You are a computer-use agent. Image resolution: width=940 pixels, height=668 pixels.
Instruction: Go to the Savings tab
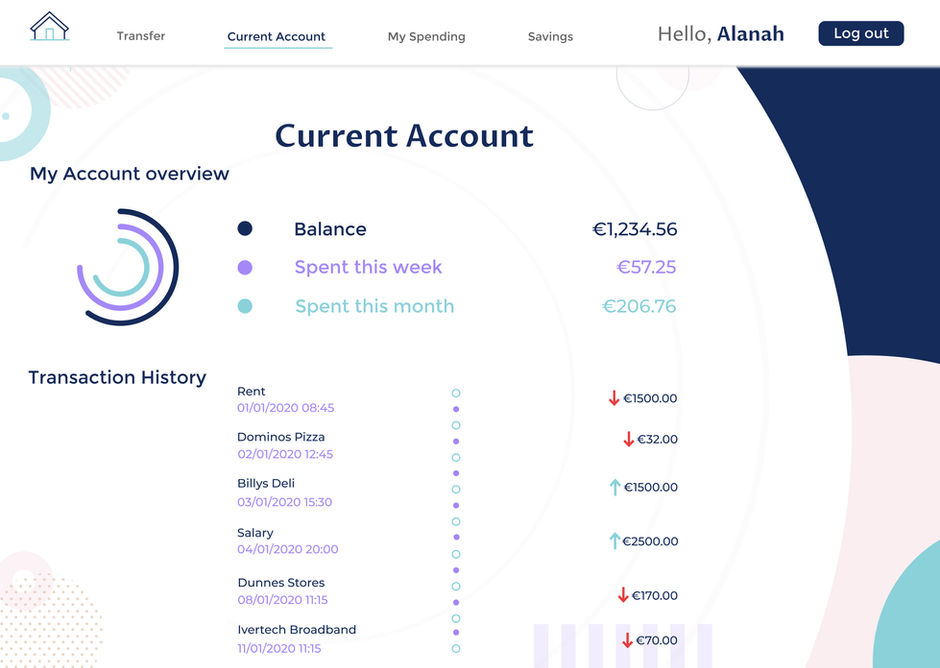coord(550,37)
